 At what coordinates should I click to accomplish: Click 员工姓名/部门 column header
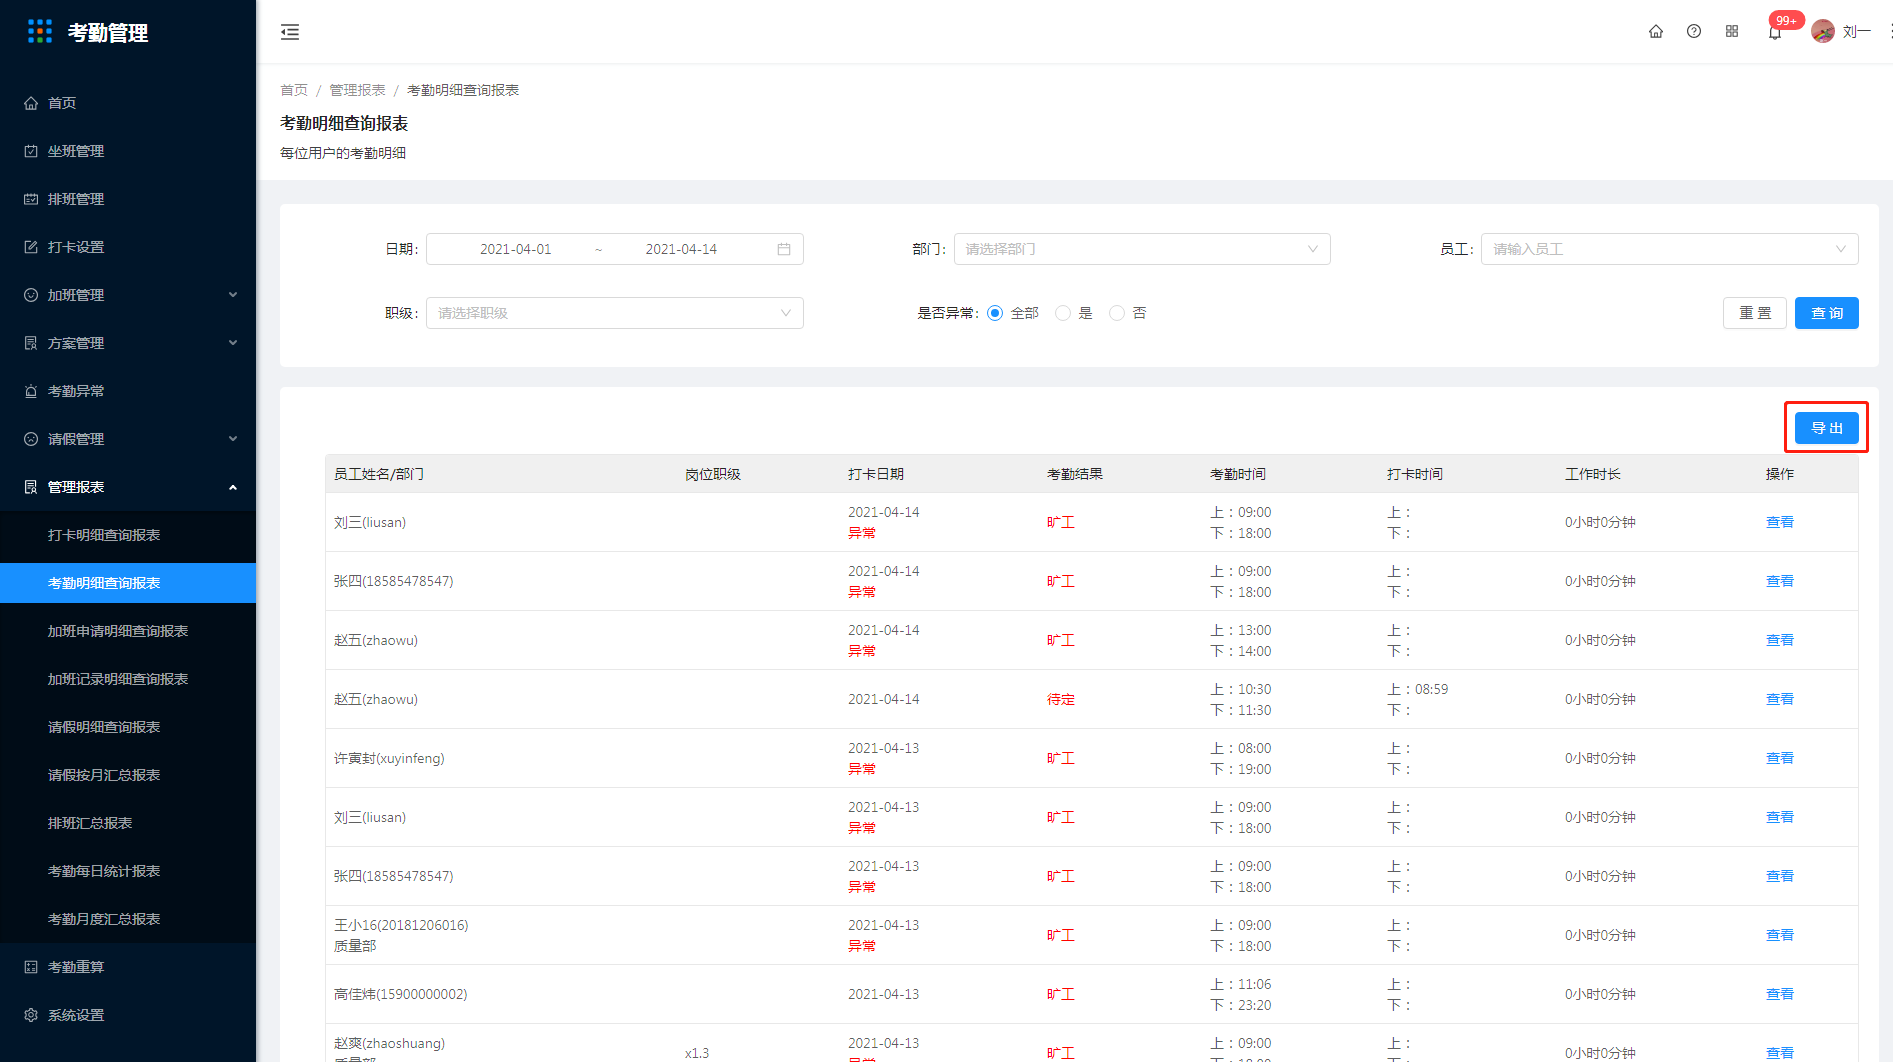pos(379,474)
